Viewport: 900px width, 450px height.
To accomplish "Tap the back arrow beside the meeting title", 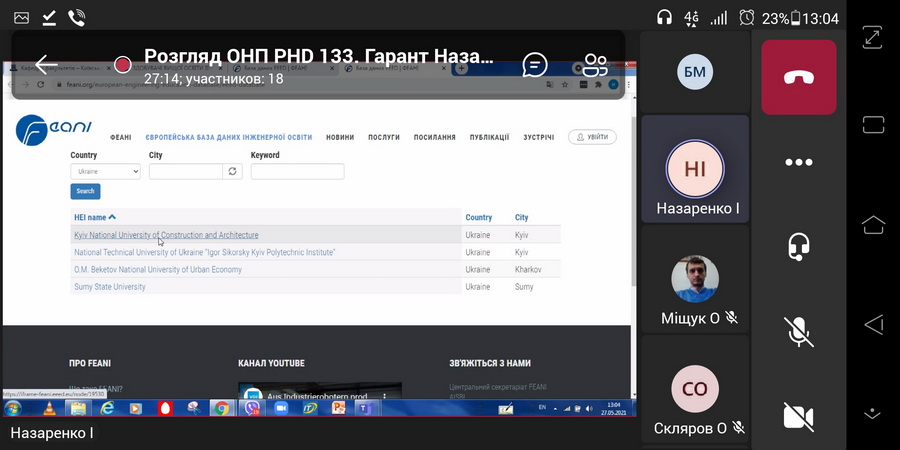I will click(46, 65).
